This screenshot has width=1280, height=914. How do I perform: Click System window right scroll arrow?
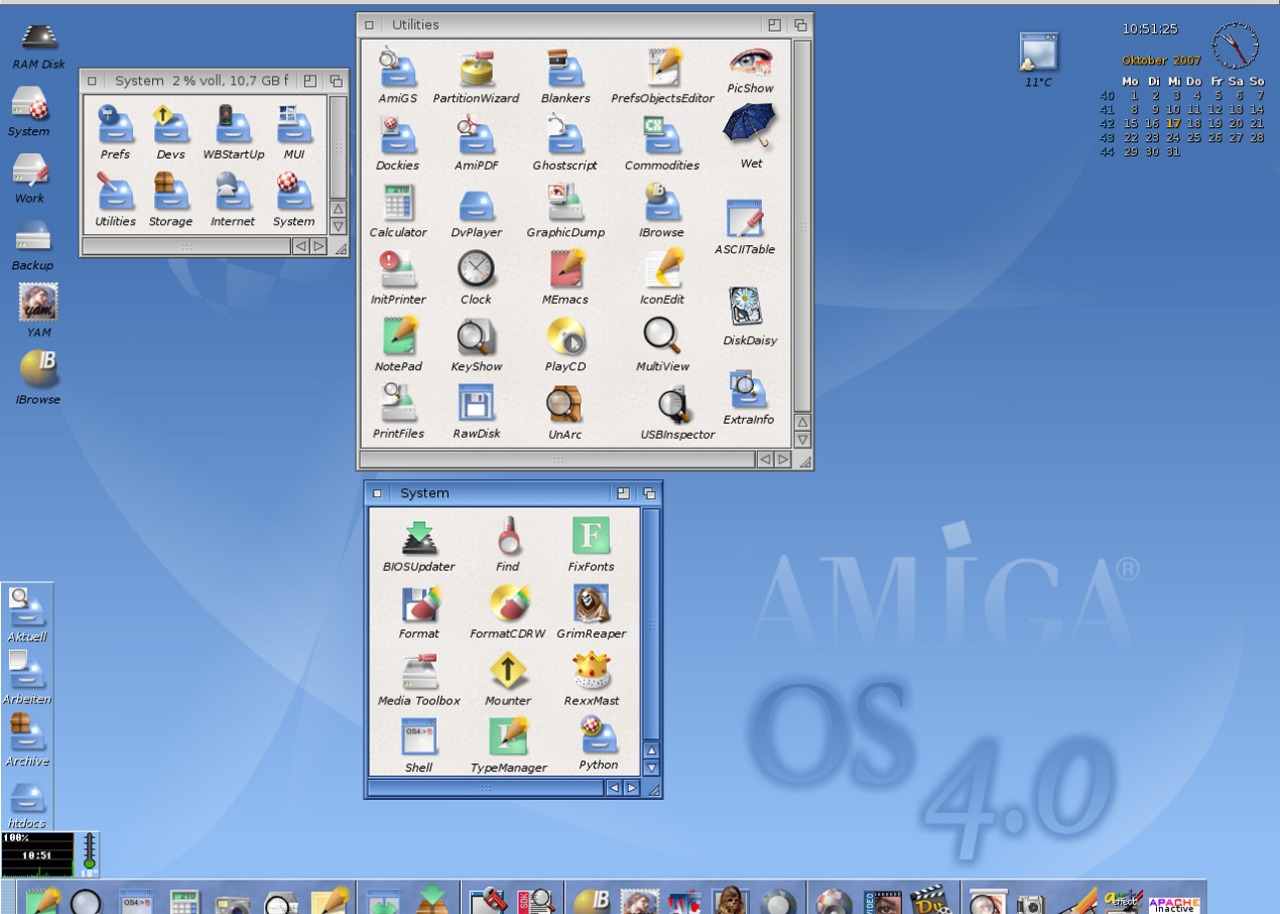(x=631, y=788)
